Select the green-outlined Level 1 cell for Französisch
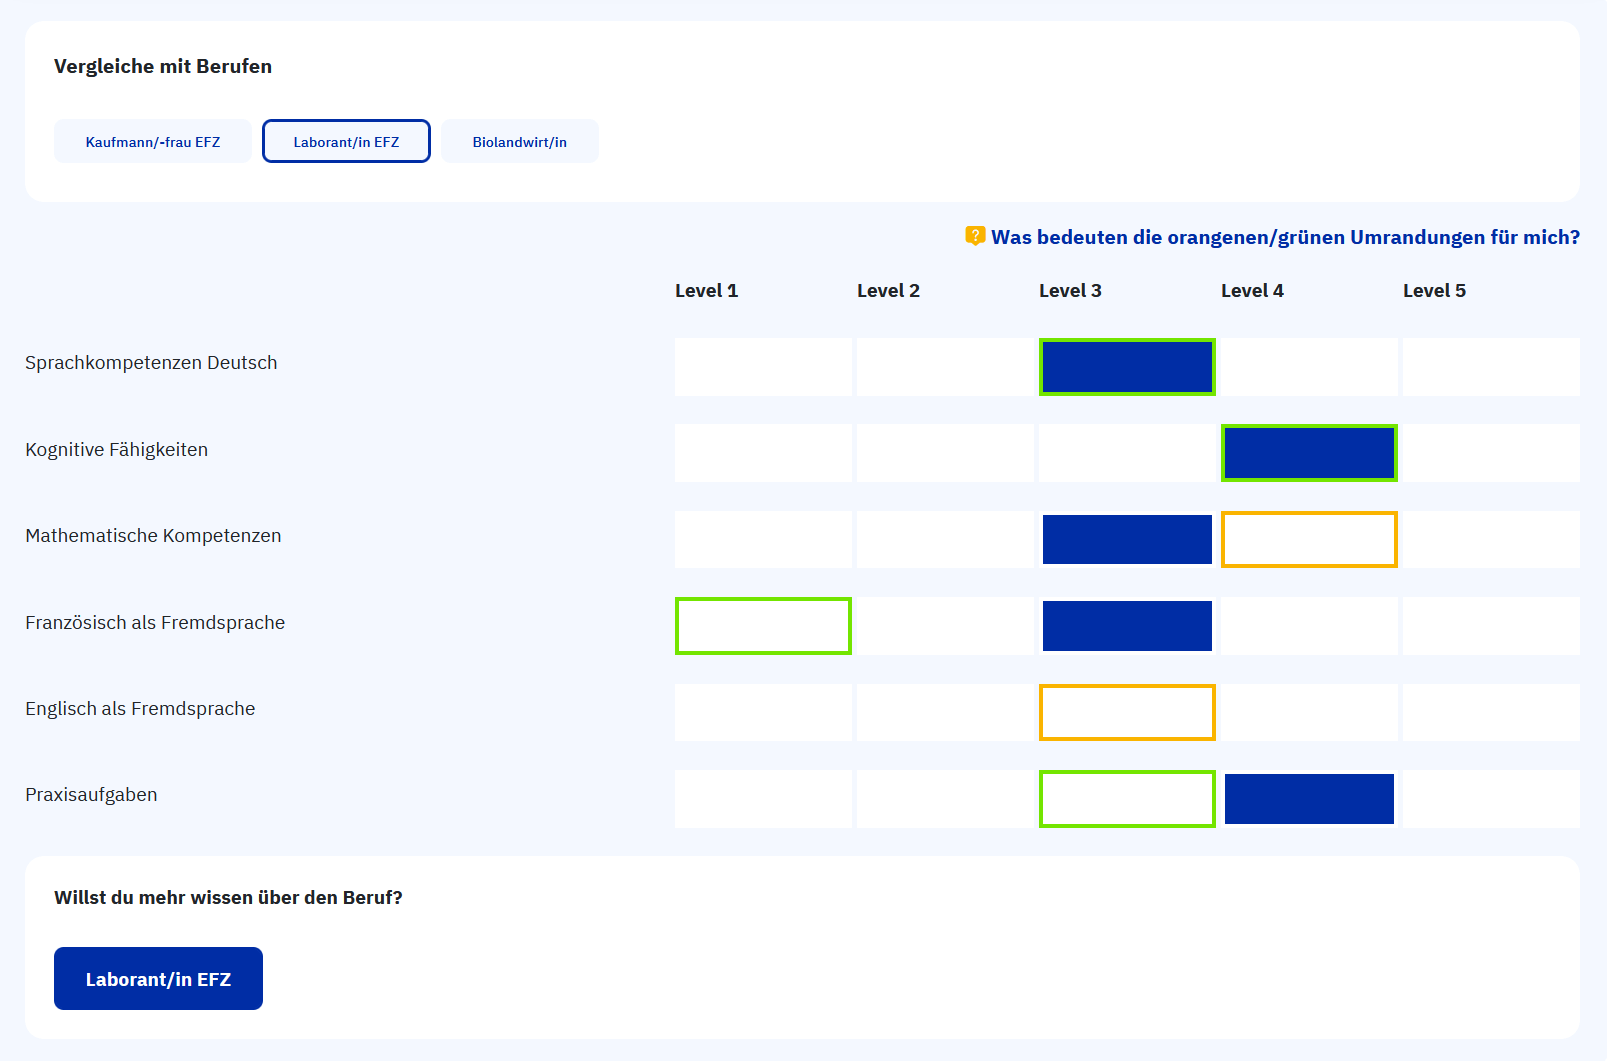This screenshot has height=1061, width=1607. coord(763,626)
